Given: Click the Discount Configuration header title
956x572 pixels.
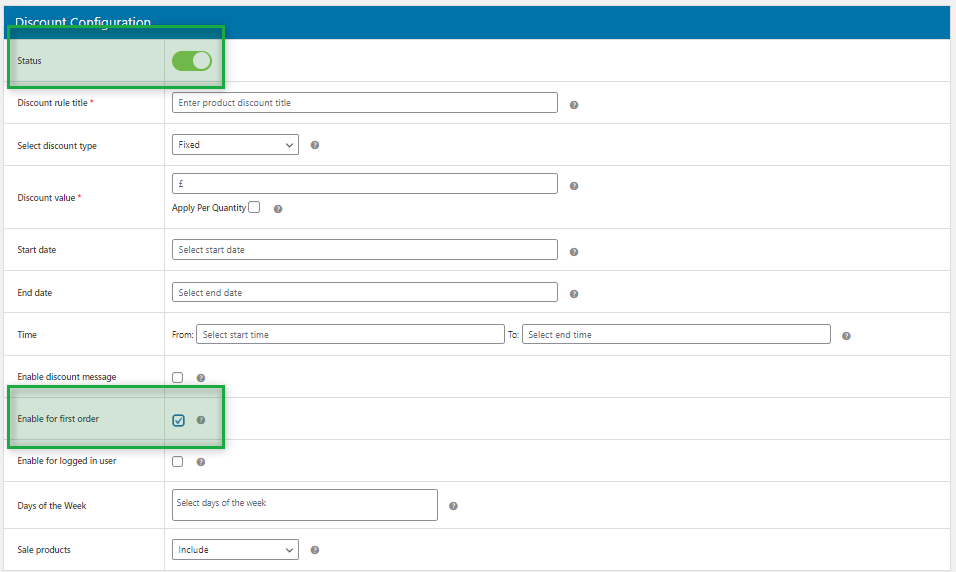Looking at the screenshot, I should point(83,22).
